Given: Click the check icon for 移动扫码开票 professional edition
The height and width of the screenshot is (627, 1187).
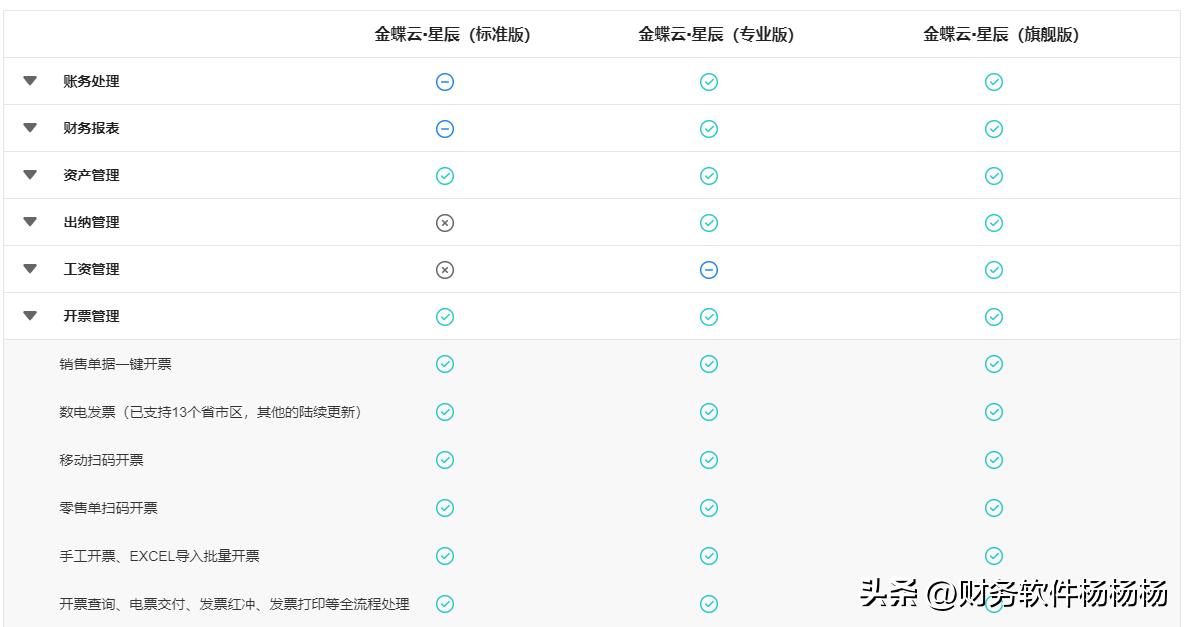Looking at the screenshot, I should coord(709,460).
